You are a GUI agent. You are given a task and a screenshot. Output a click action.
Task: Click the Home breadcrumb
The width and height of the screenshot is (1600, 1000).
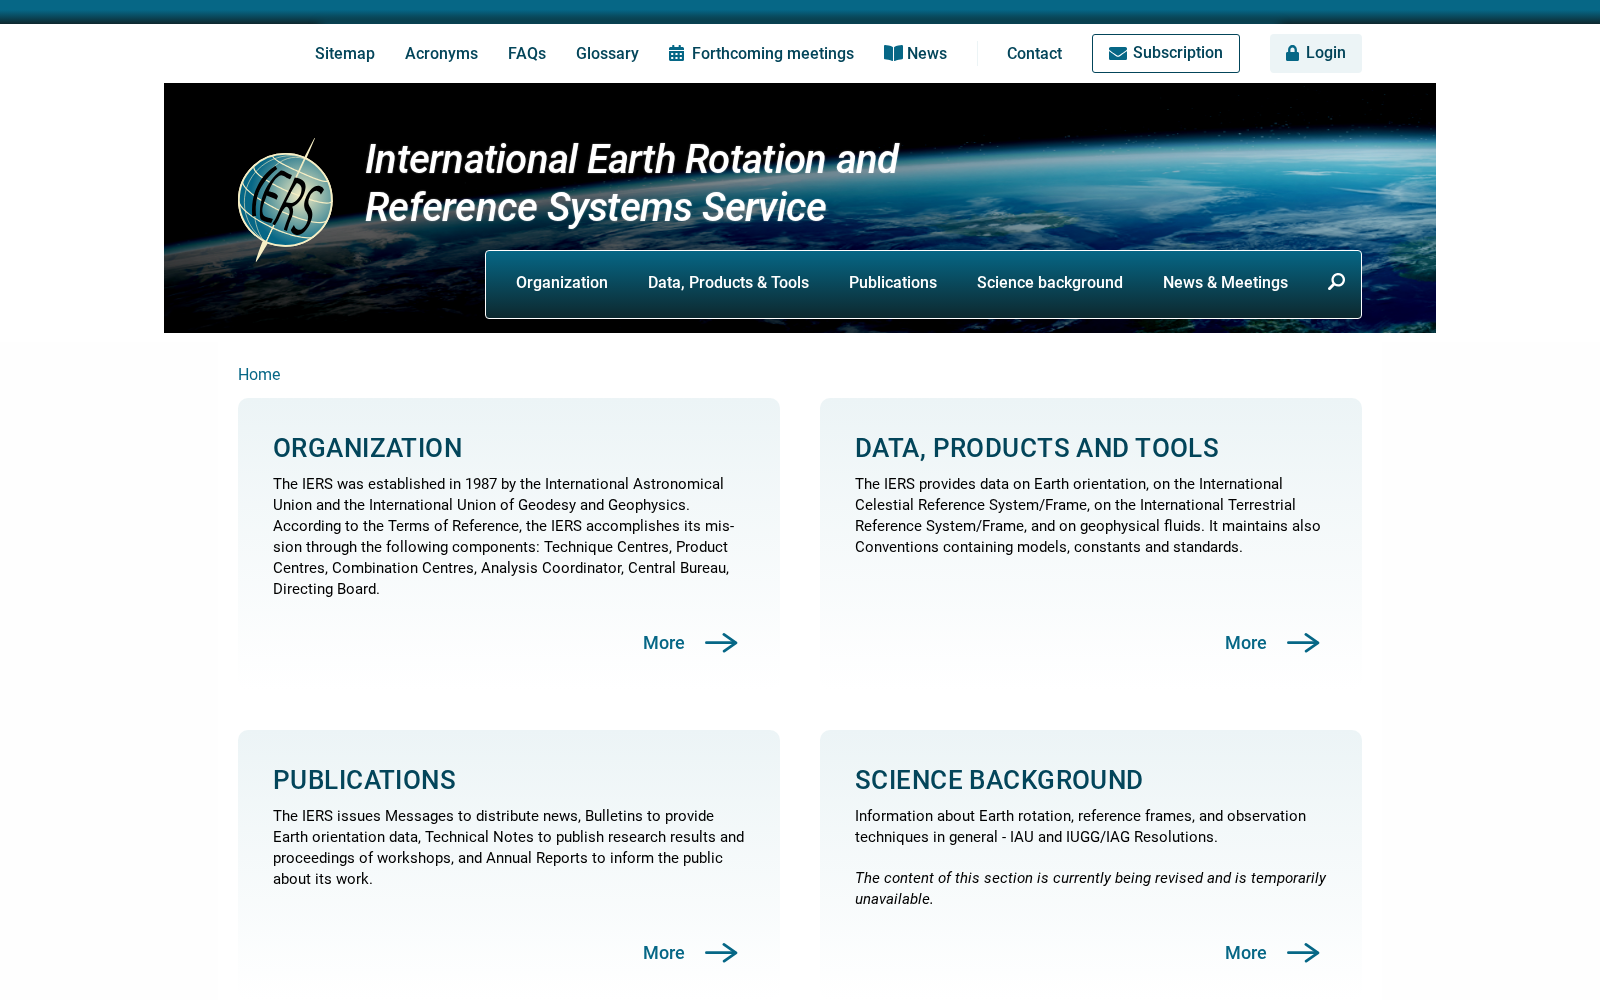click(x=259, y=374)
